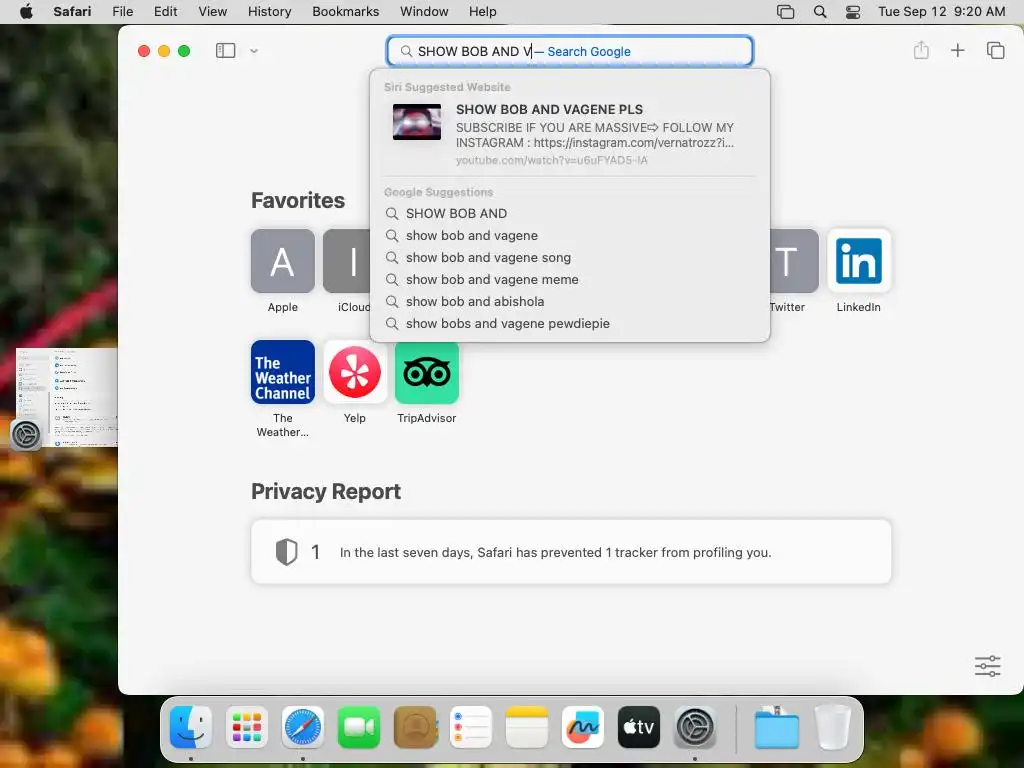Open The Weather Channel favorite

click(x=283, y=372)
